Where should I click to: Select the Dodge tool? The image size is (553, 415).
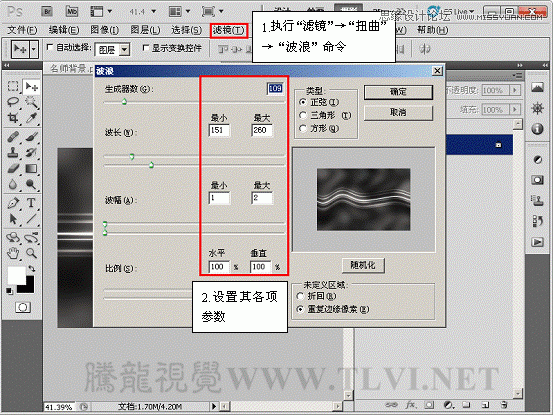coord(31,184)
